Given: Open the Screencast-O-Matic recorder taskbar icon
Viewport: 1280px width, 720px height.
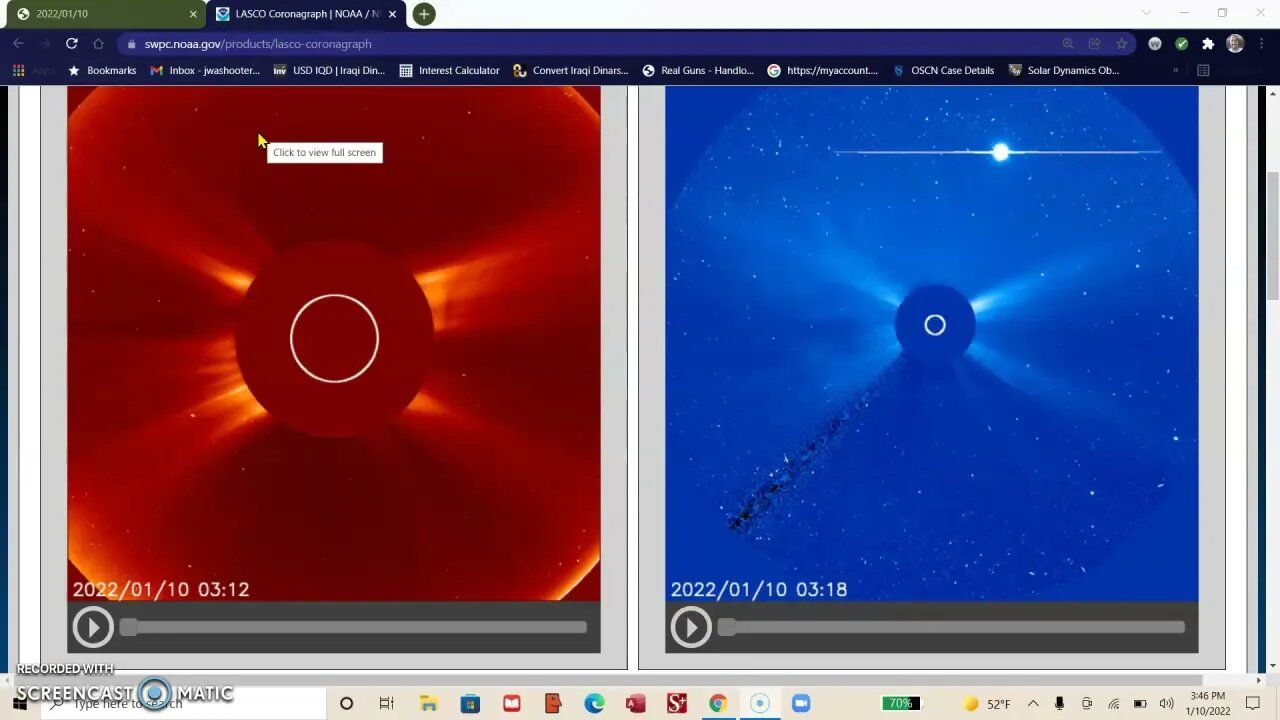Looking at the screenshot, I should click(x=759, y=703).
